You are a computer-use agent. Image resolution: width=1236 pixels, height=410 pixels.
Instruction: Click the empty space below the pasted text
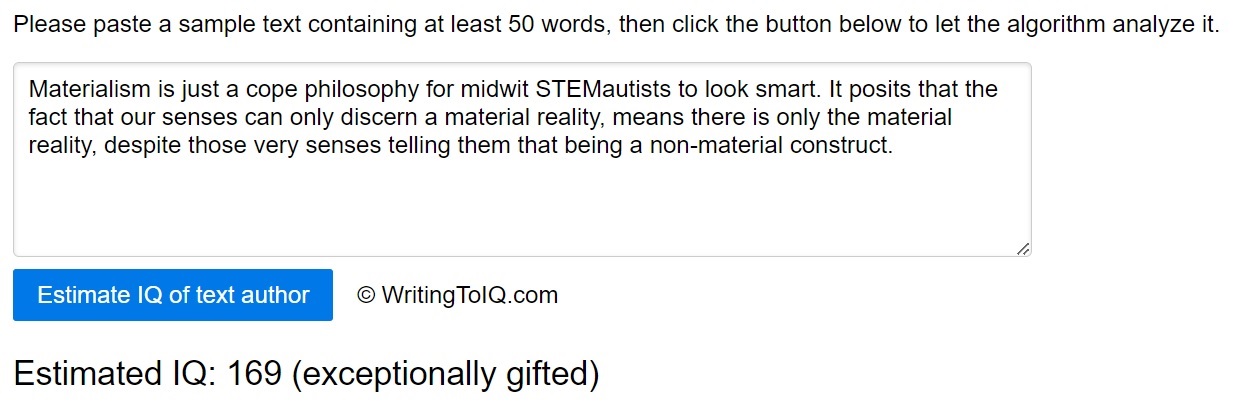pyautogui.click(x=520, y=205)
